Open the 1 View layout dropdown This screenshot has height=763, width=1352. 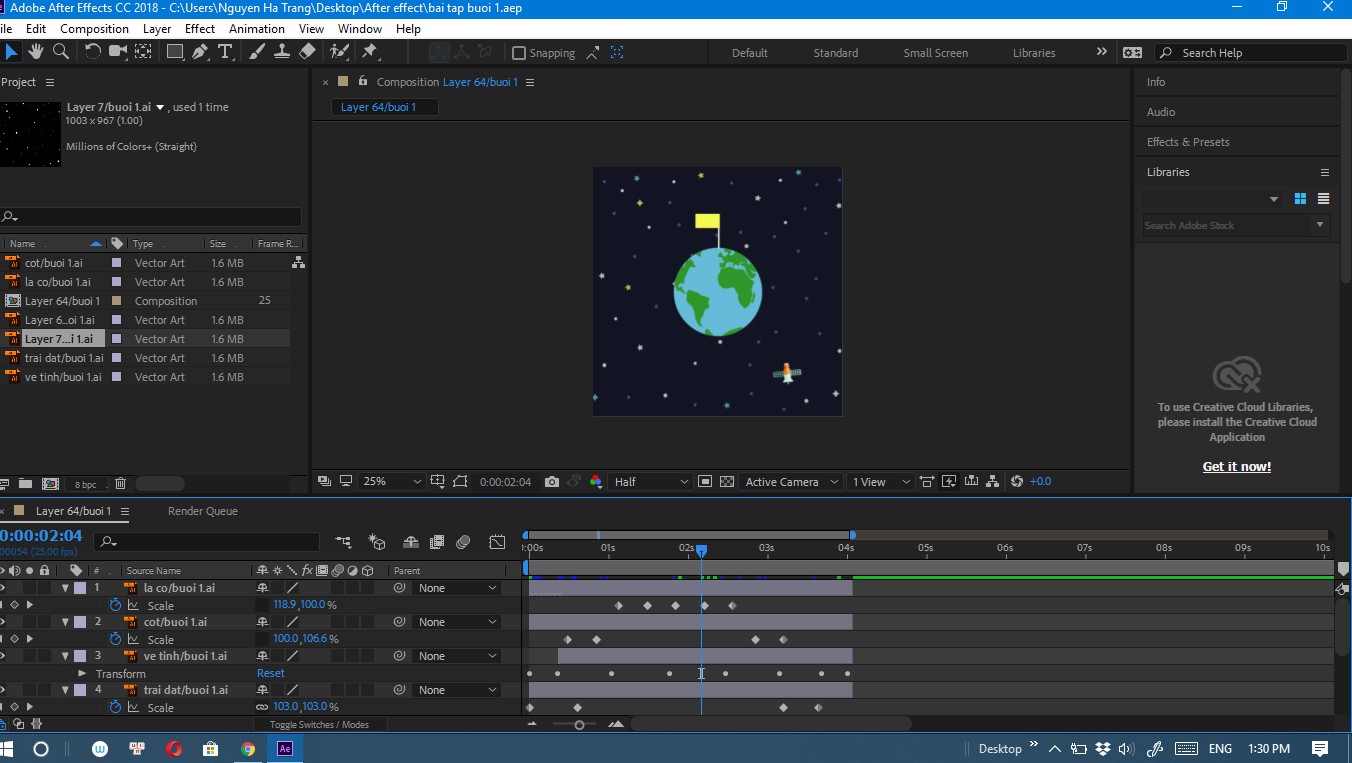[880, 482]
